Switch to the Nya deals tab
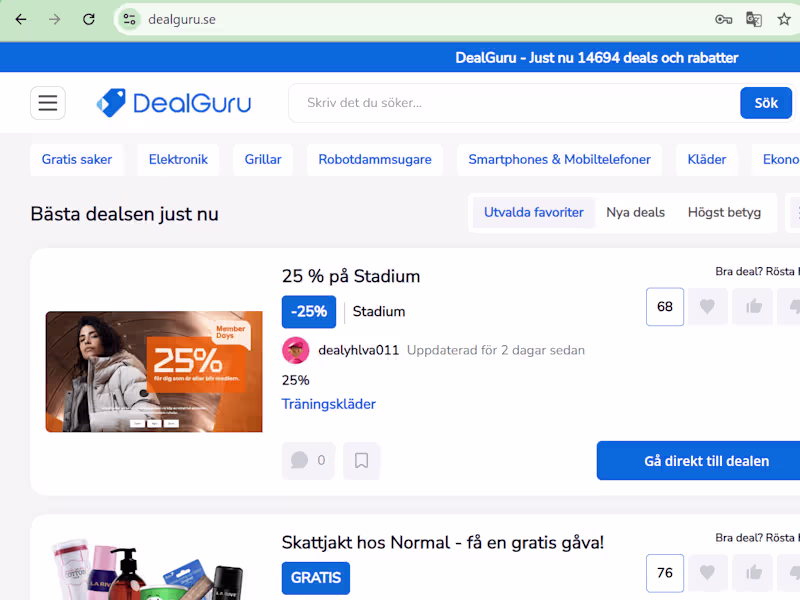Image resolution: width=800 pixels, height=600 pixels. (x=635, y=212)
